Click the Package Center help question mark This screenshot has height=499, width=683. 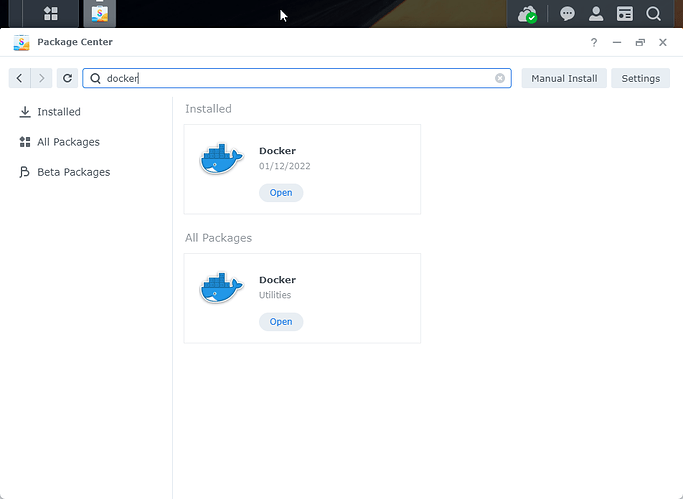[x=594, y=43]
